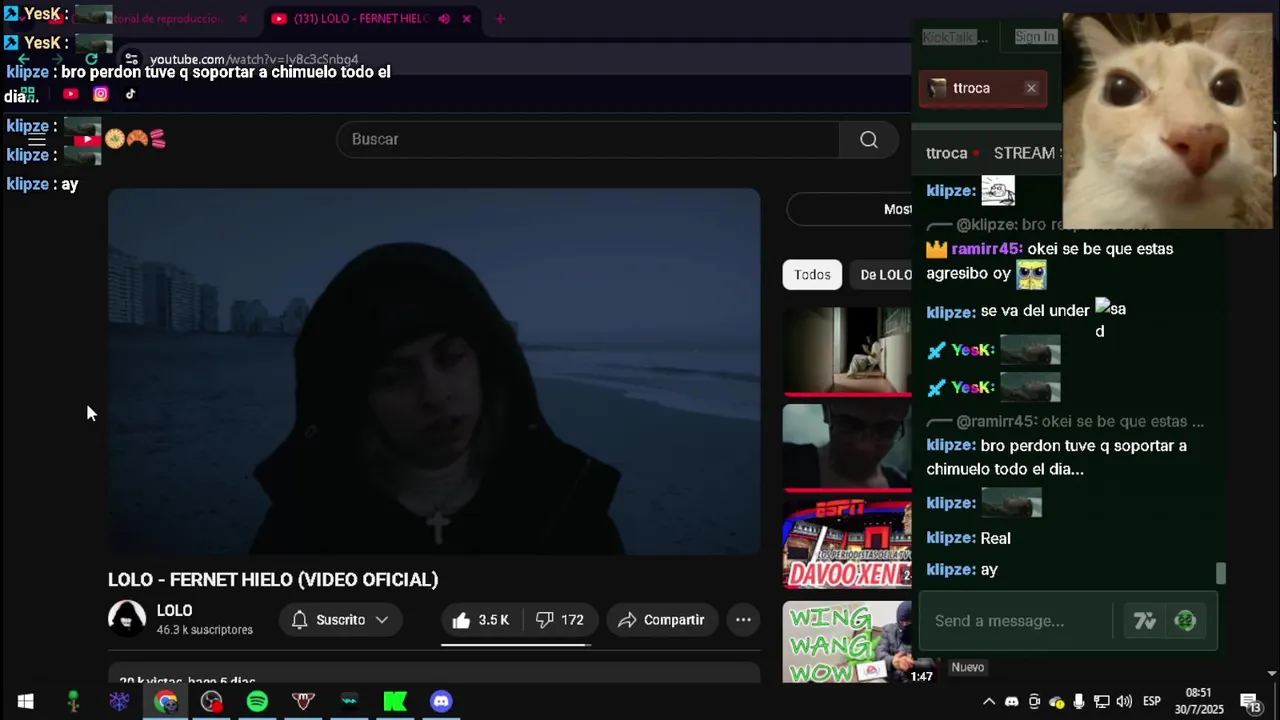1280x720 pixels.
Task: Click the ESP language indicator
Action: click(1152, 702)
